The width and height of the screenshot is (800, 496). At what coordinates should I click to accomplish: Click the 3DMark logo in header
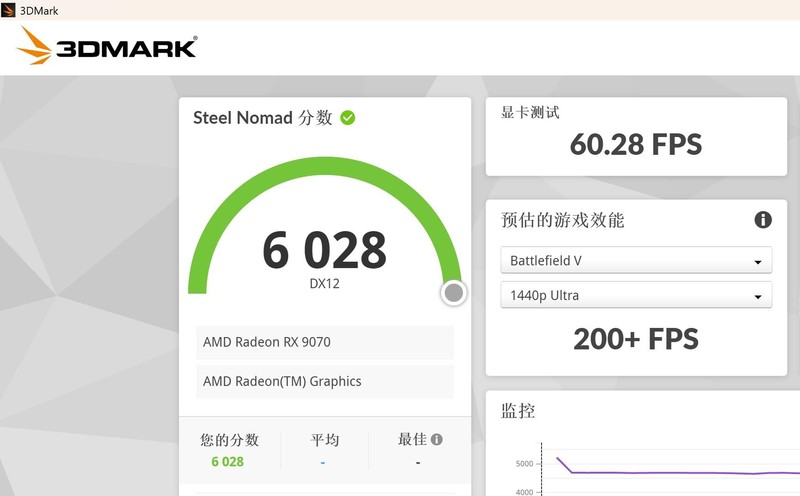[107, 45]
